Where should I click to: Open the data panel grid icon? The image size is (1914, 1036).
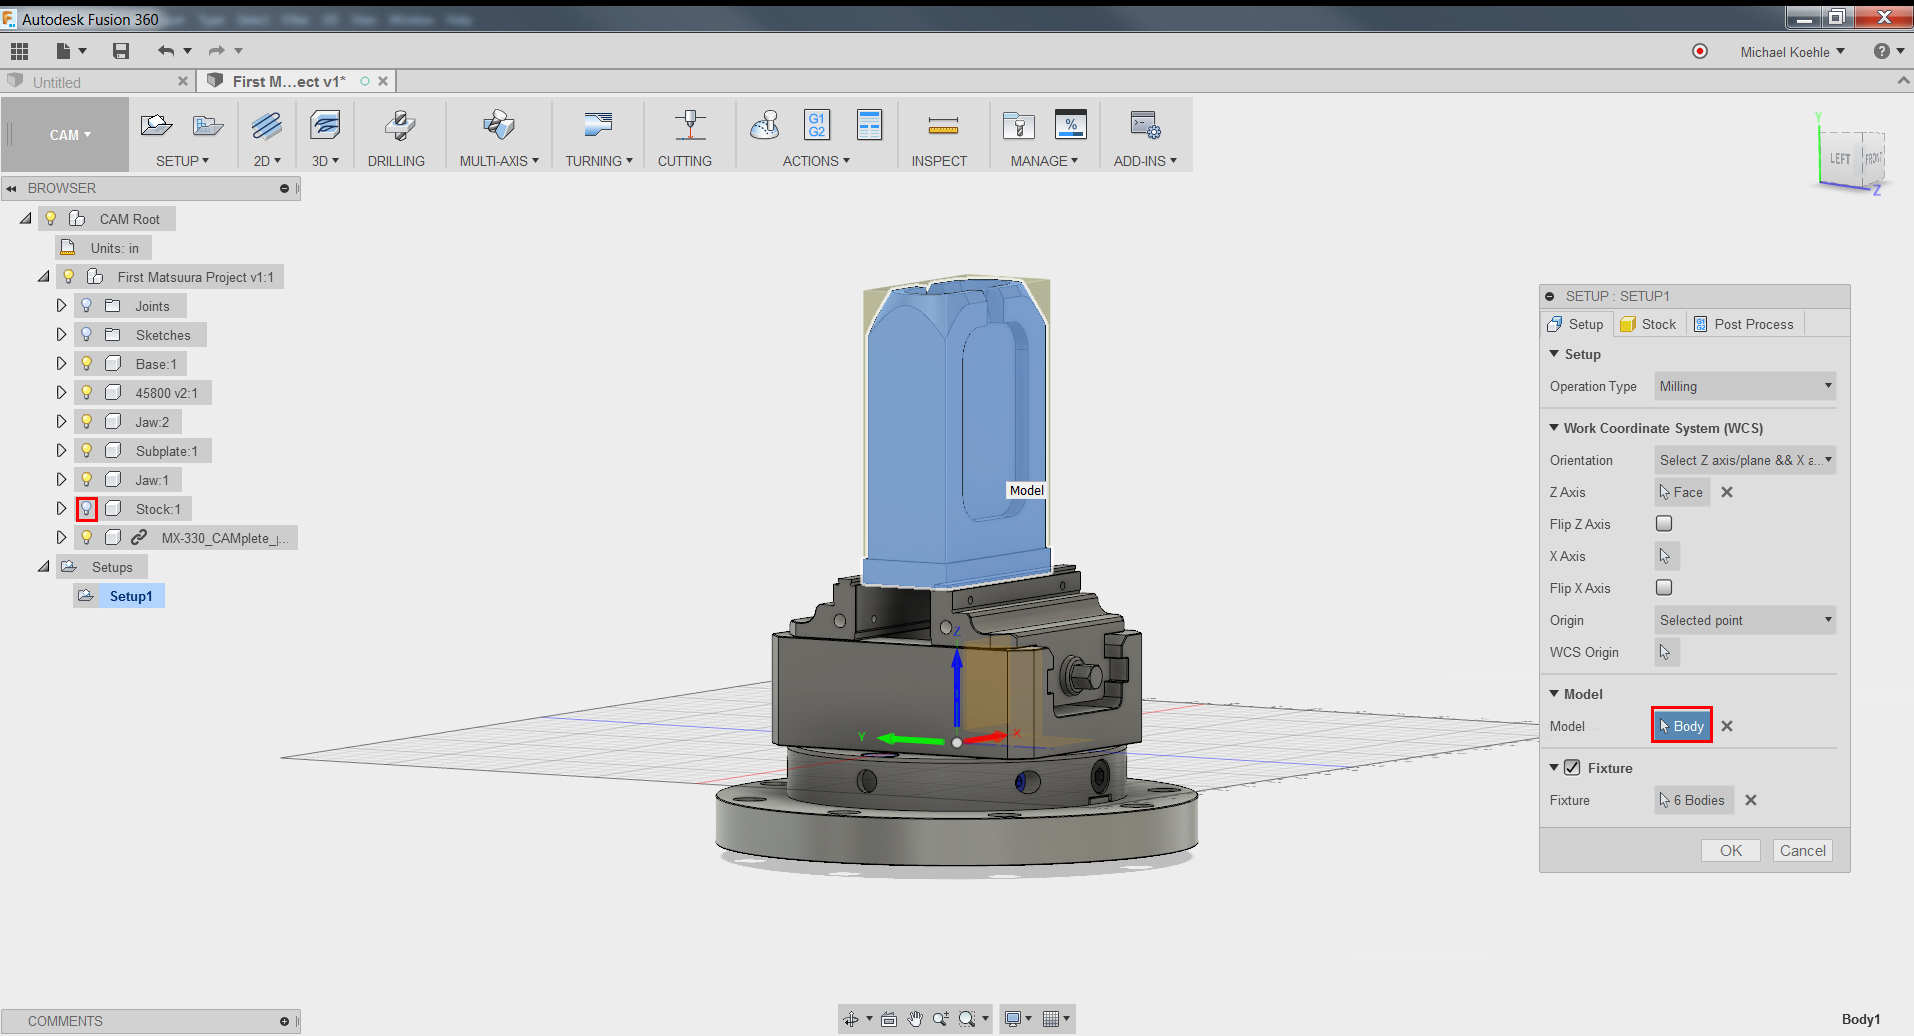[x=19, y=51]
